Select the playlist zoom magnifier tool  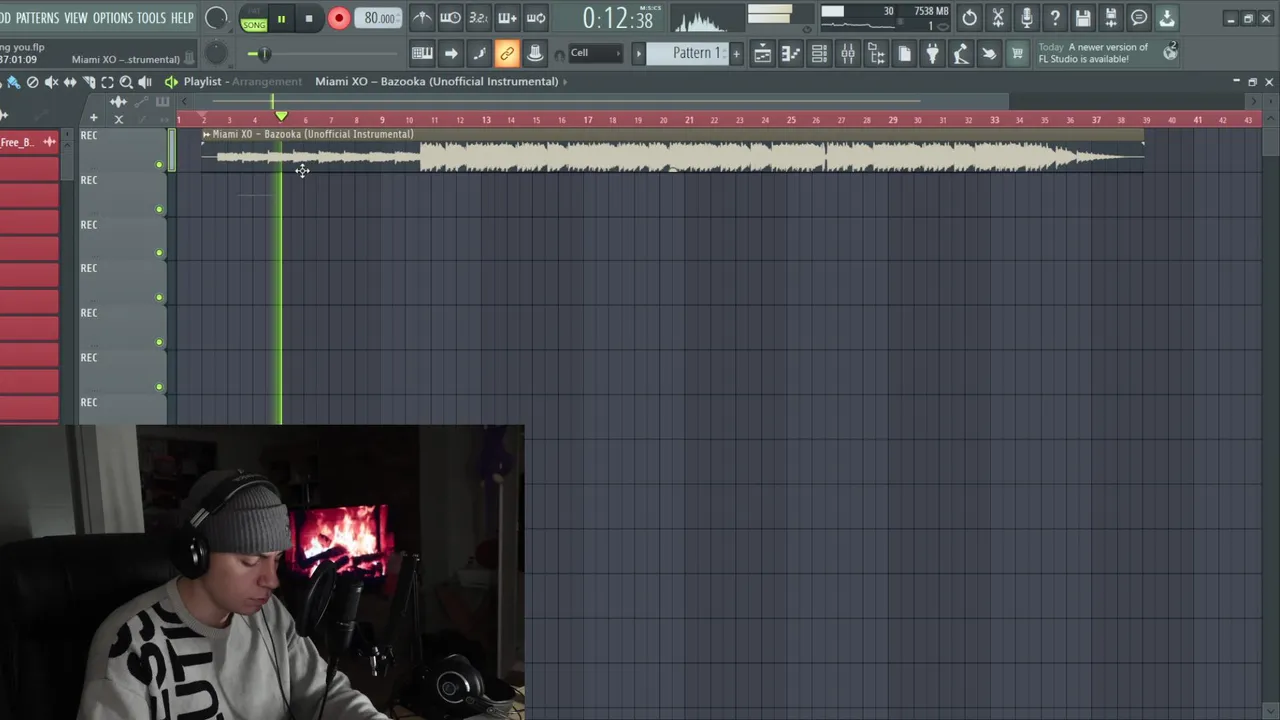(126, 82)
